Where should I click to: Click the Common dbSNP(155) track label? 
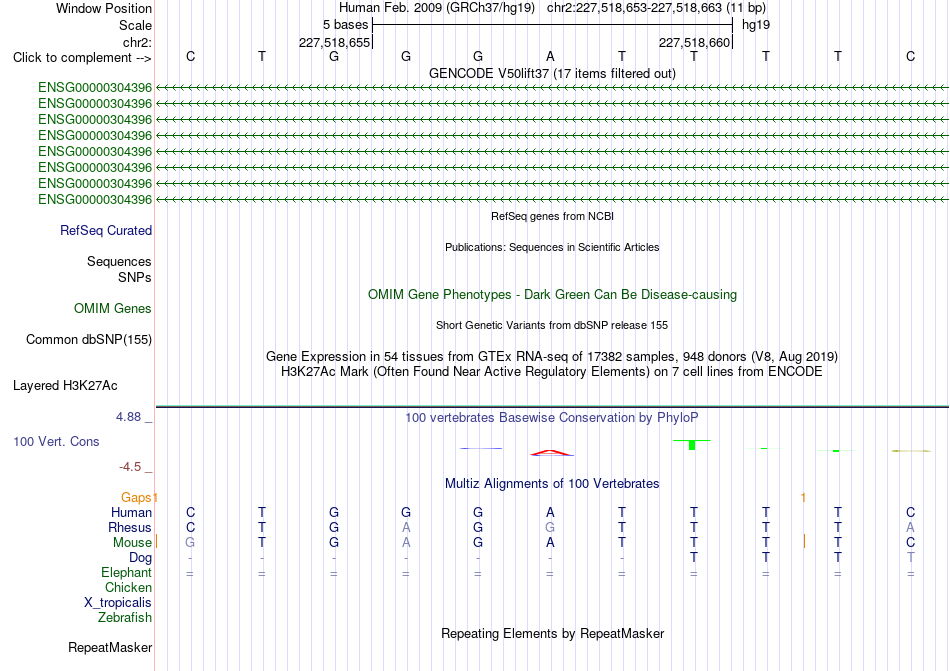(x=88, y=340)
